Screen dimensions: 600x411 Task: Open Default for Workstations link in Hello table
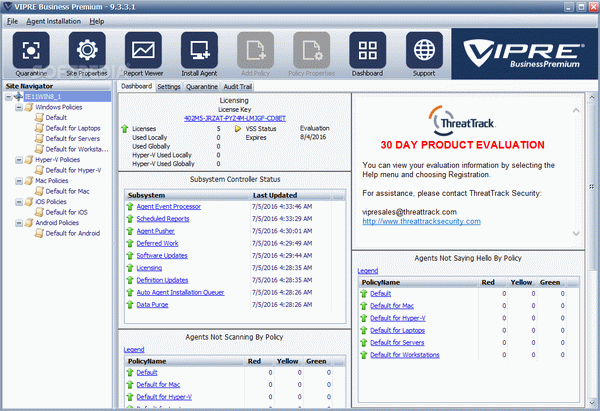pos(405,355)
